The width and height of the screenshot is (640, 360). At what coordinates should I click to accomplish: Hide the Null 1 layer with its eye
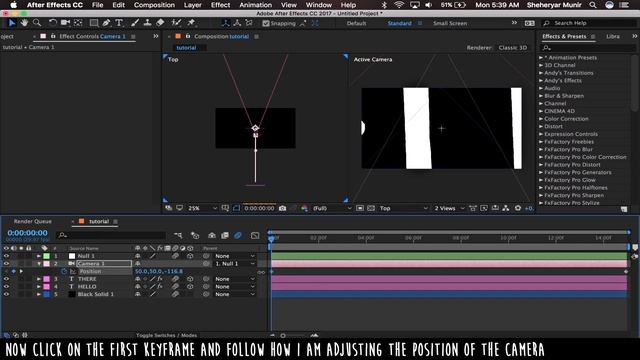click(x=6, y=256)
